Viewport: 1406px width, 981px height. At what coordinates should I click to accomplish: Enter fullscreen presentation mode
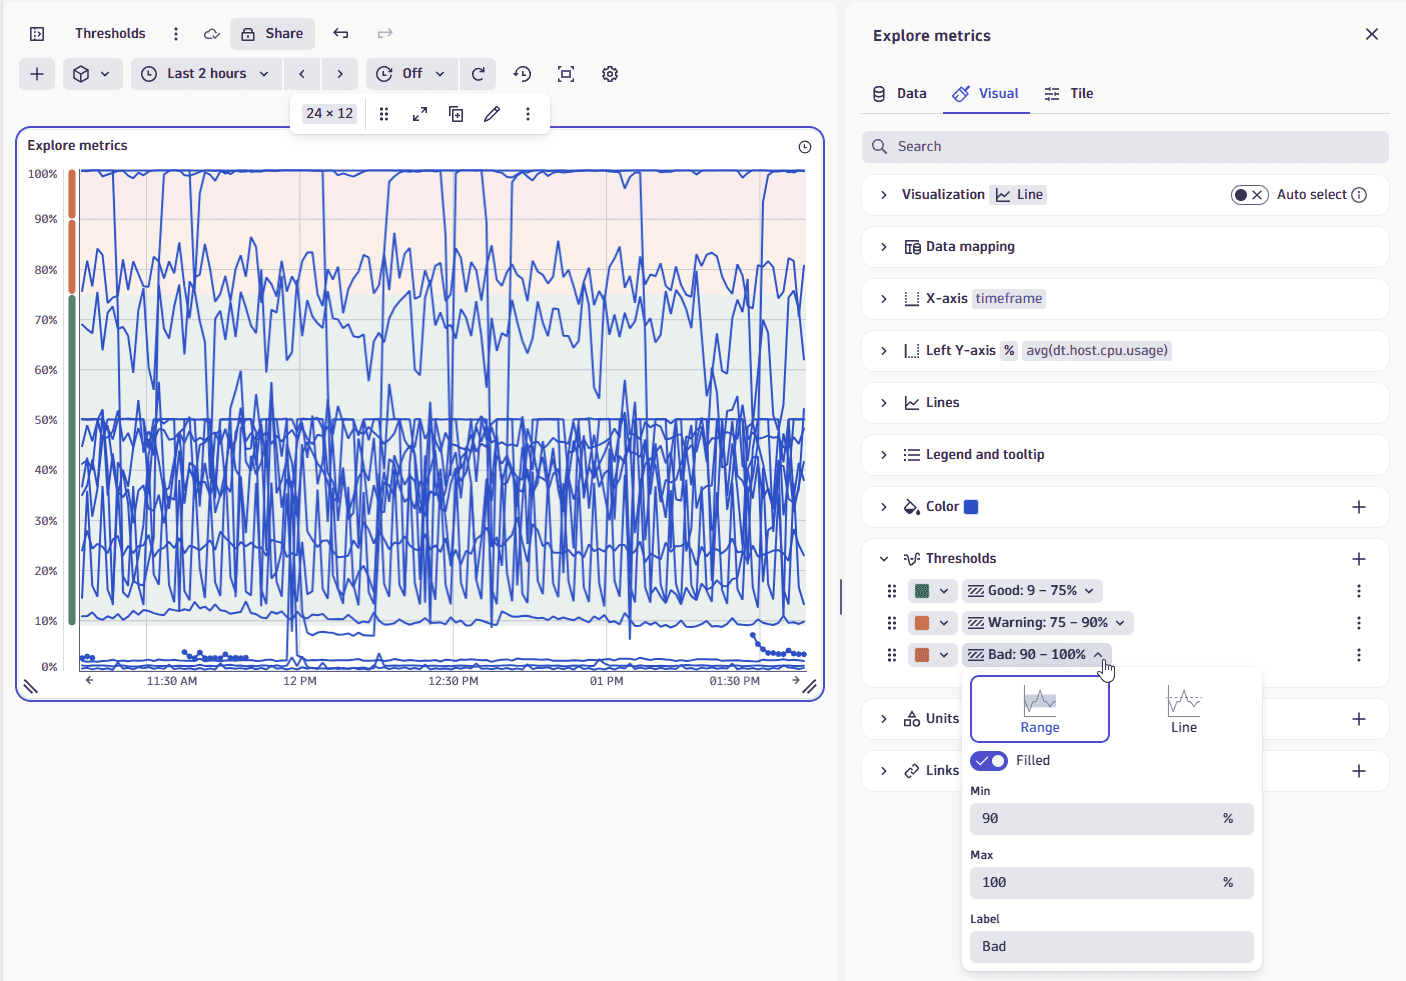(x=566, y=74)
